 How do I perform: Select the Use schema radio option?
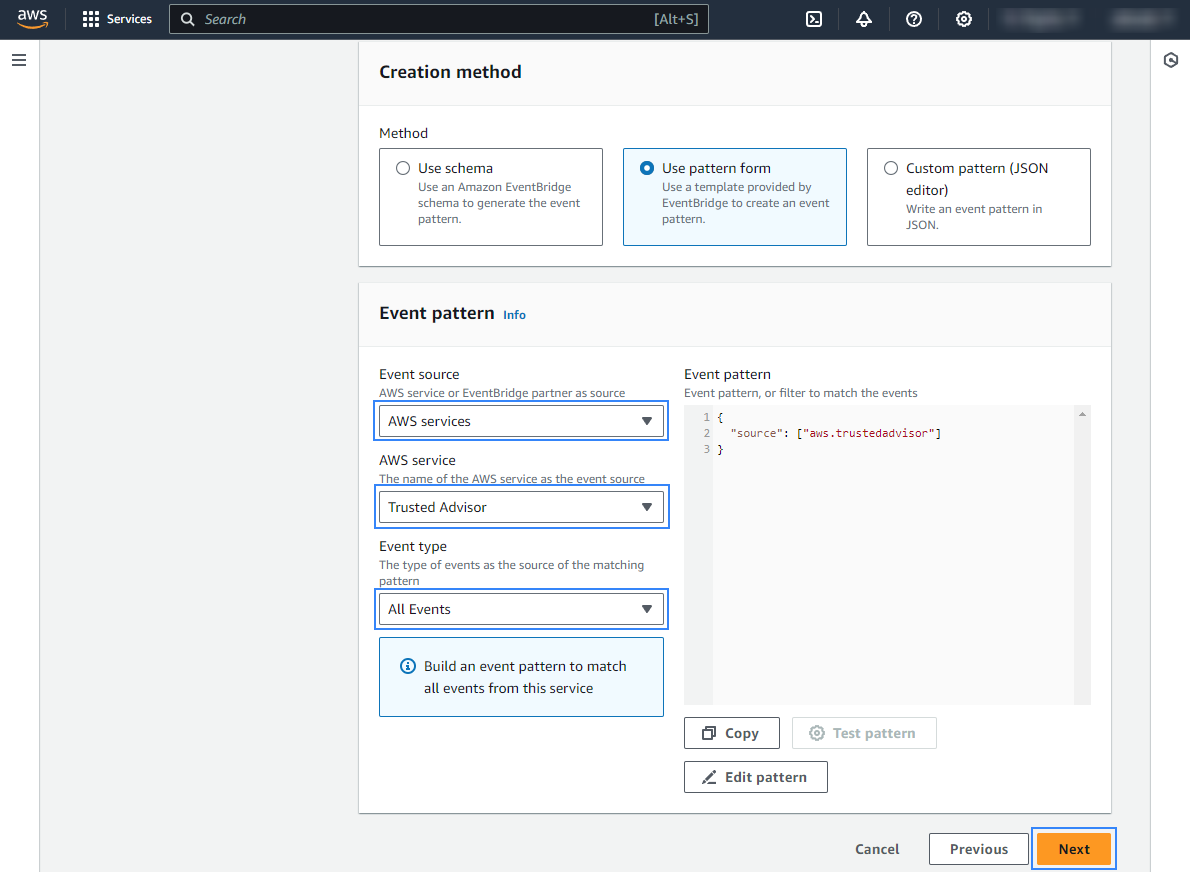click(x=403, y=168)
